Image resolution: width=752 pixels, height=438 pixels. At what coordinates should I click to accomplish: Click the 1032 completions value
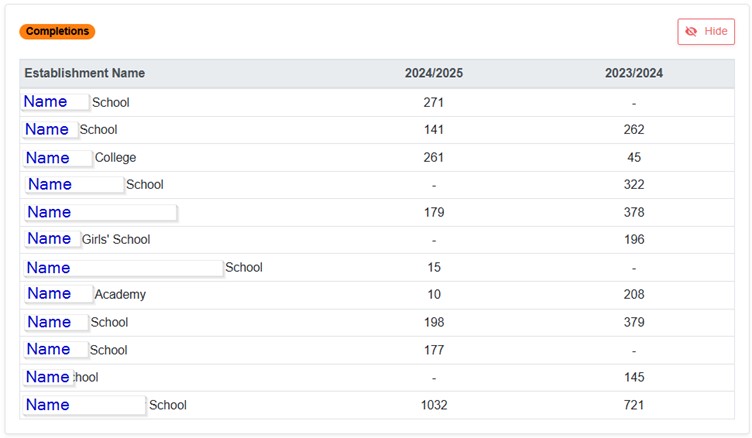(434, 405)
